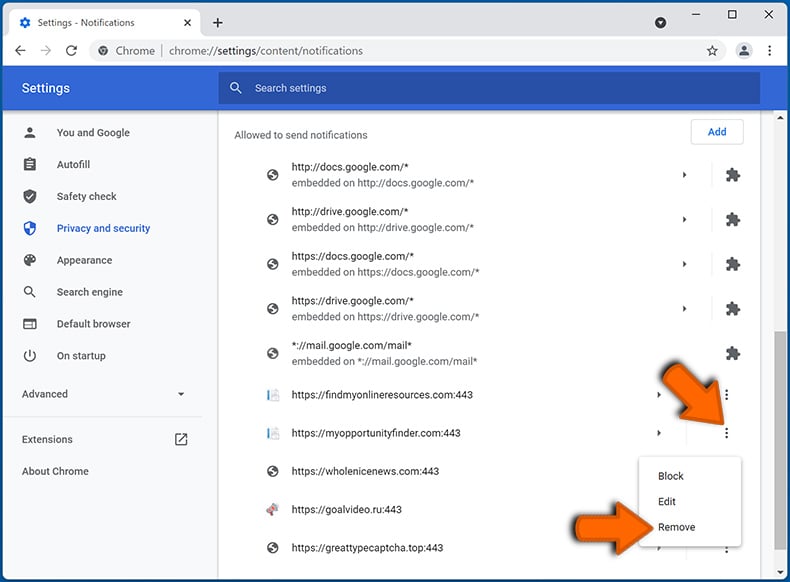Open the profile avatar menu

[x=744, y=50]
